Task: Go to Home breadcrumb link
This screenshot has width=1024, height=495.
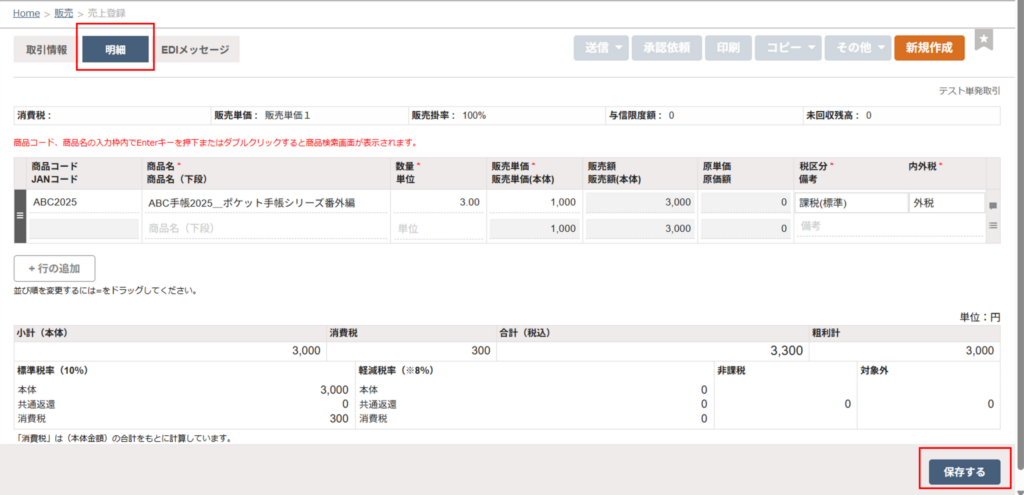Action: [27, 13]
